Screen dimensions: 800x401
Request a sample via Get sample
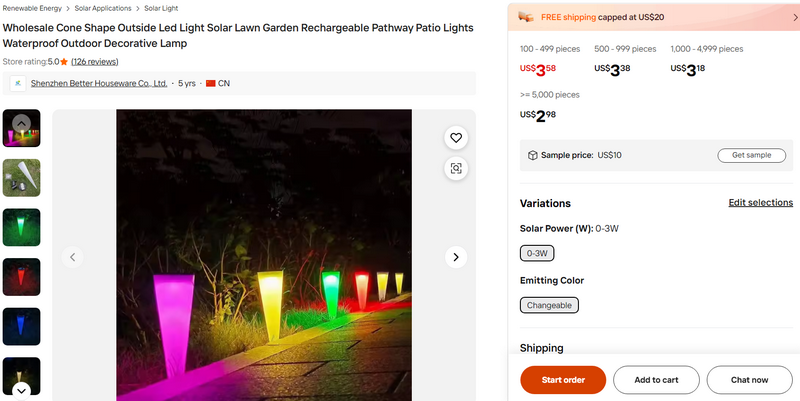click(x=751, y=155)
